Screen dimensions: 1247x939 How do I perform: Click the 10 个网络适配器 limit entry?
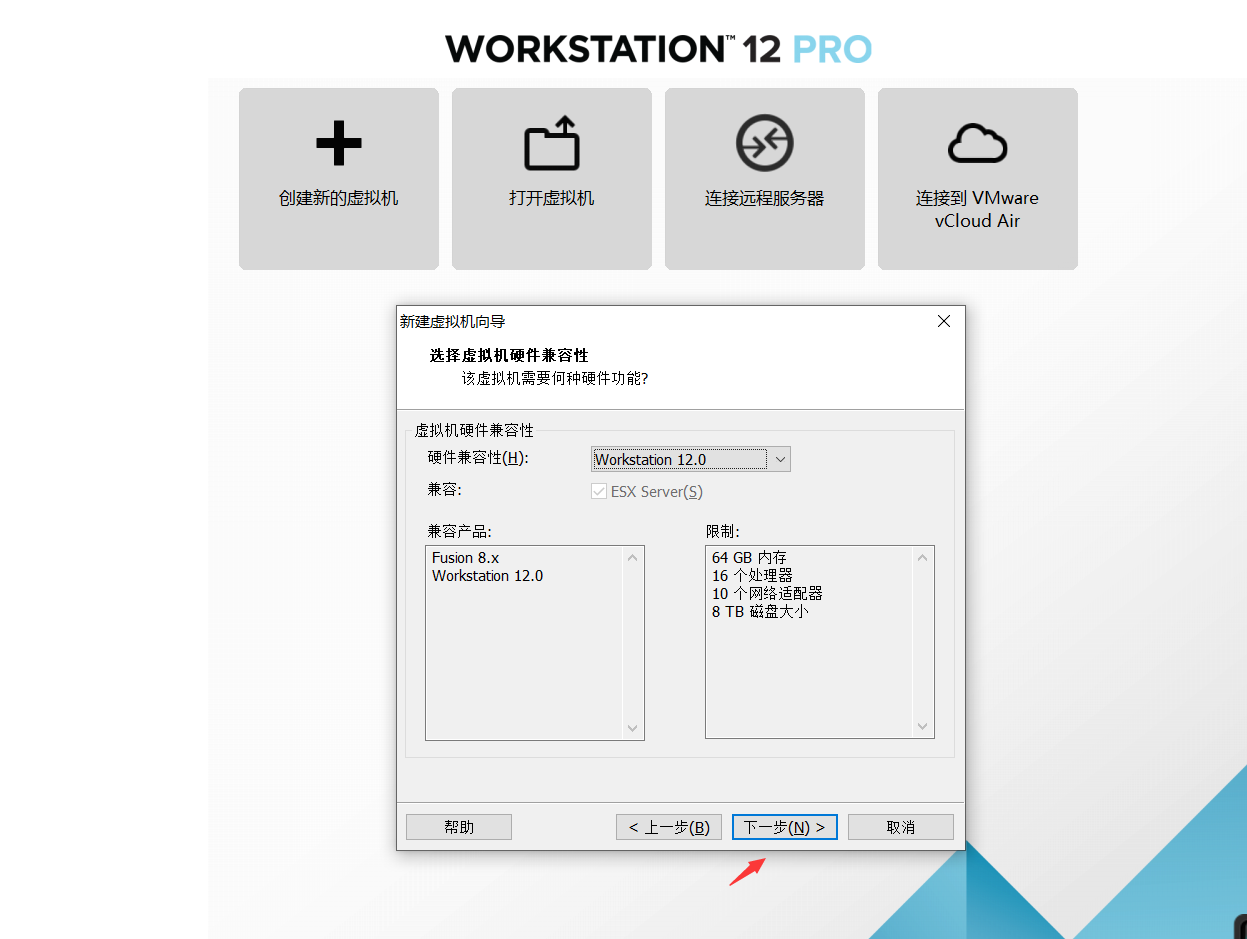[x=767, y=594]
